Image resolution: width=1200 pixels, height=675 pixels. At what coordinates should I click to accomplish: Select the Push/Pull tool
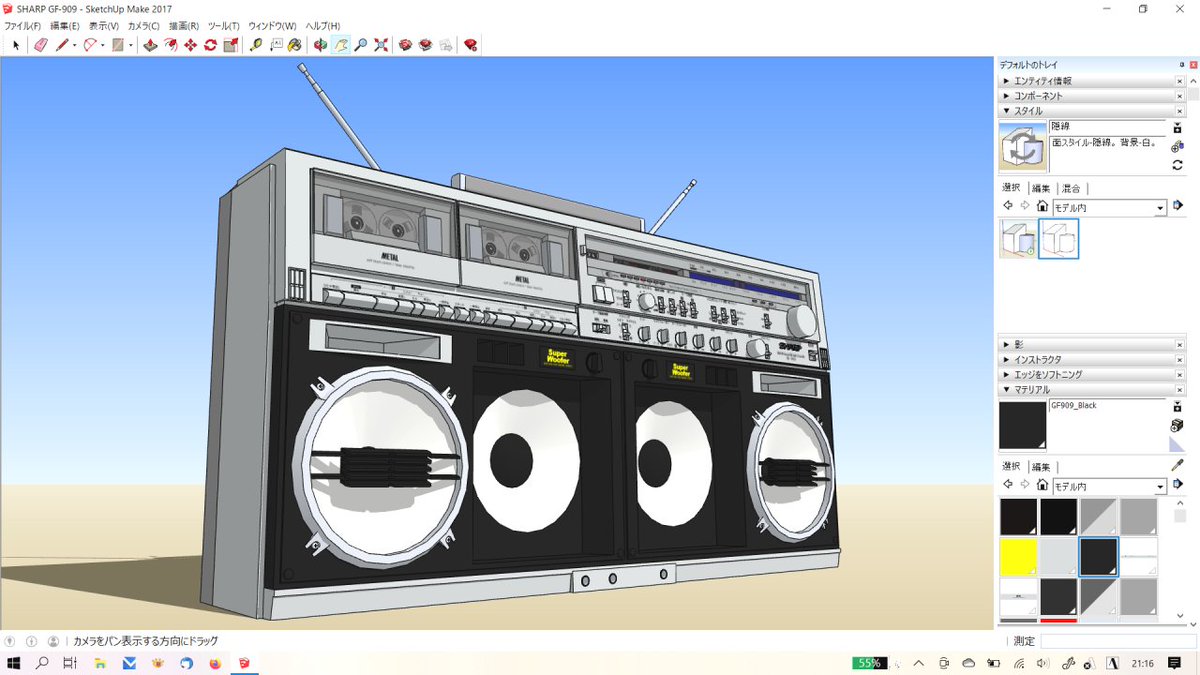(150, 45)
